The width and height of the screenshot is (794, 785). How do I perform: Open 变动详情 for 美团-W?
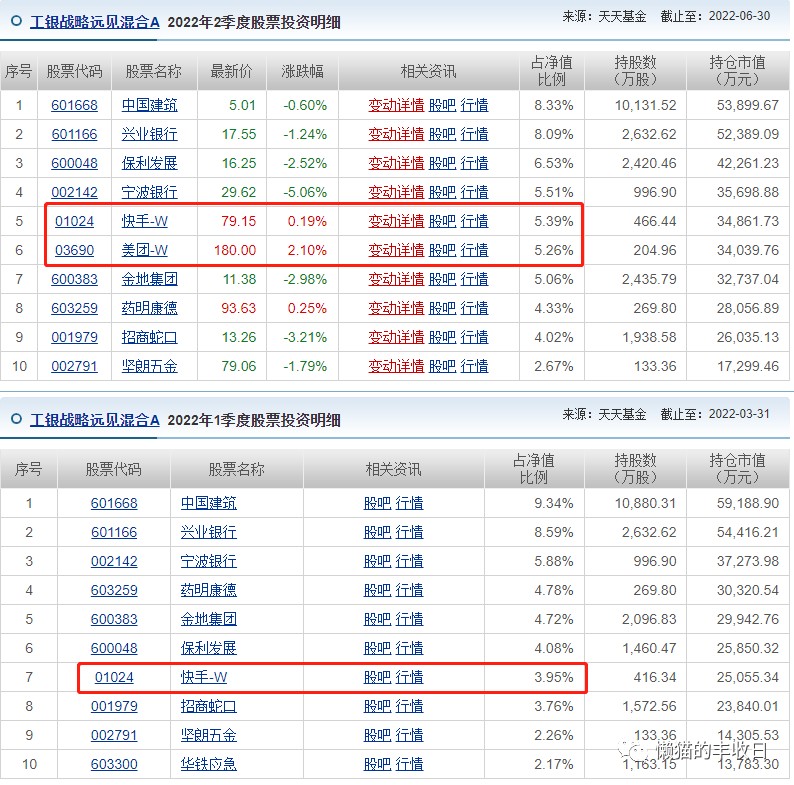coord(396,250)
